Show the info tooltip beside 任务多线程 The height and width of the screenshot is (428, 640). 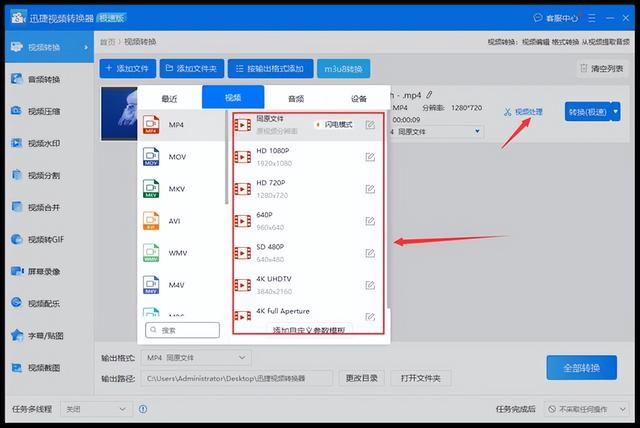[143, 409]
